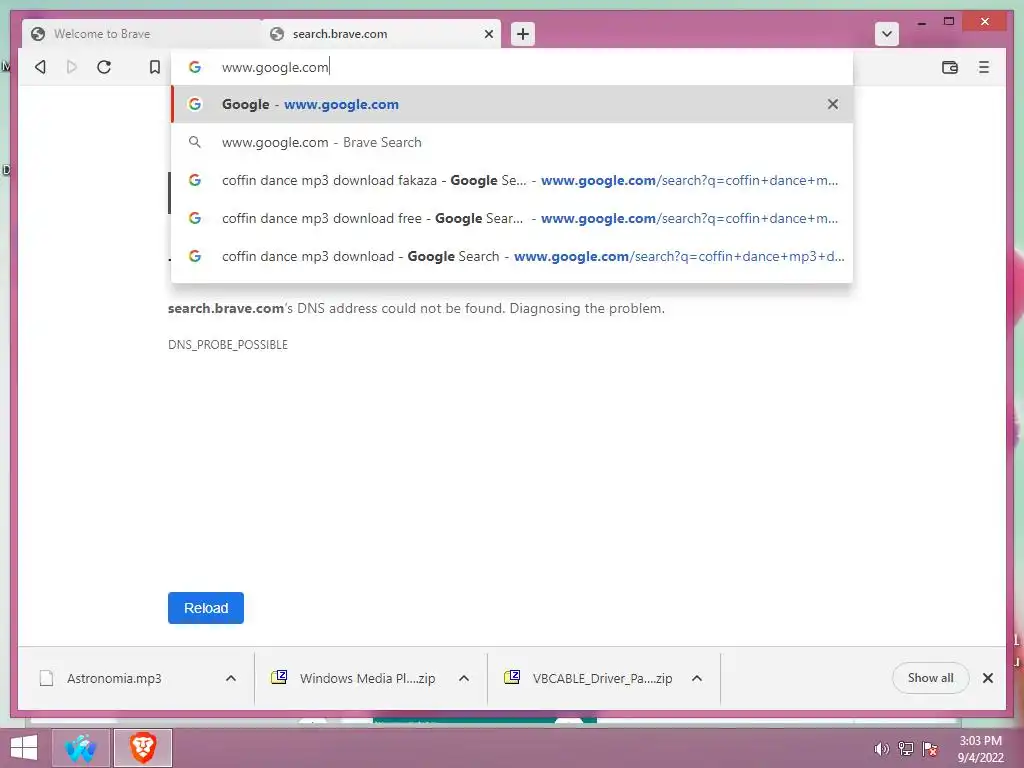1024x768 pixels.
Task: Click the search.brave.com DNS error message
Action: [x=416, y=308]
